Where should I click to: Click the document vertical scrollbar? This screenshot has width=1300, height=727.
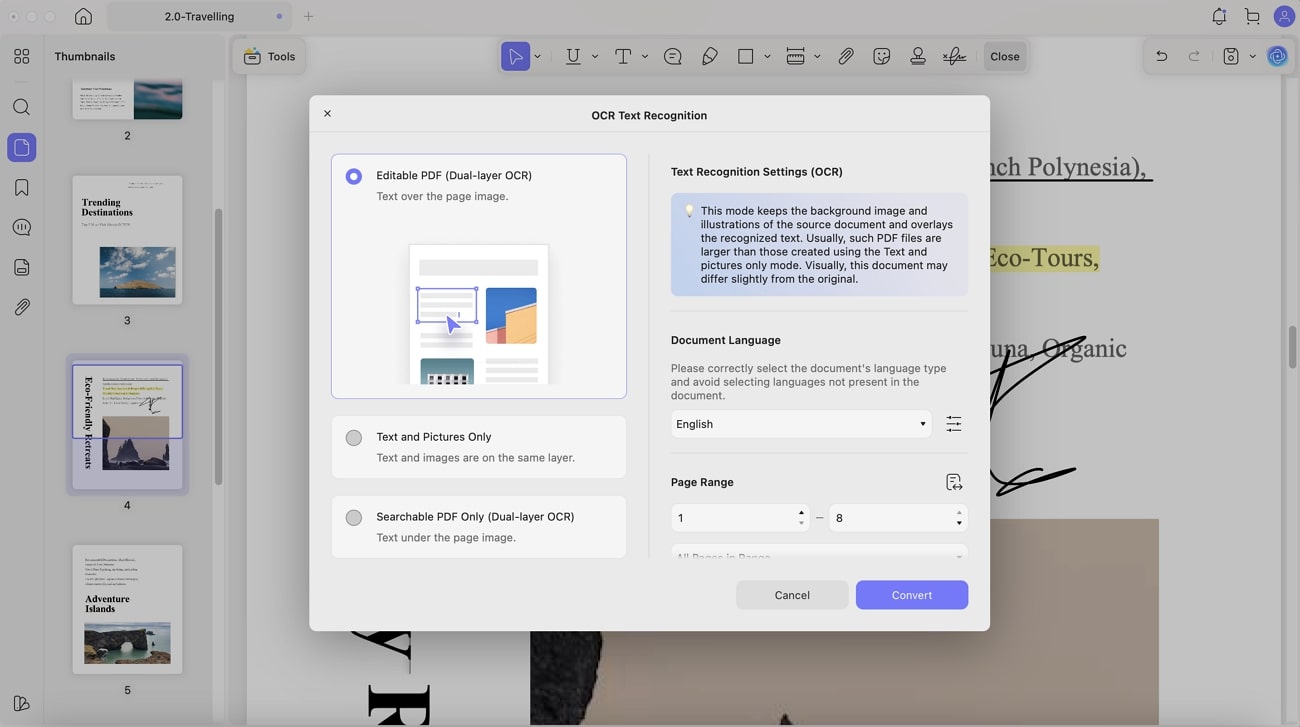tap(1292, 347)
